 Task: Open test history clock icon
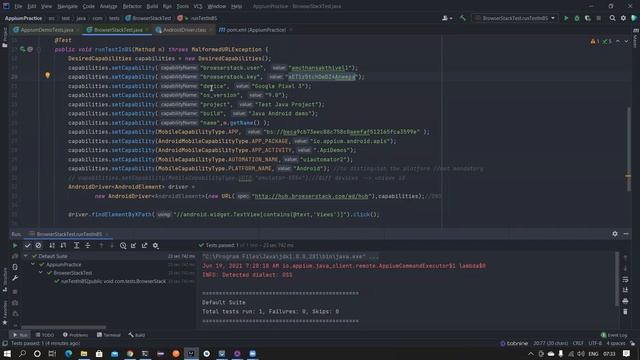click(x=123, y=246)
